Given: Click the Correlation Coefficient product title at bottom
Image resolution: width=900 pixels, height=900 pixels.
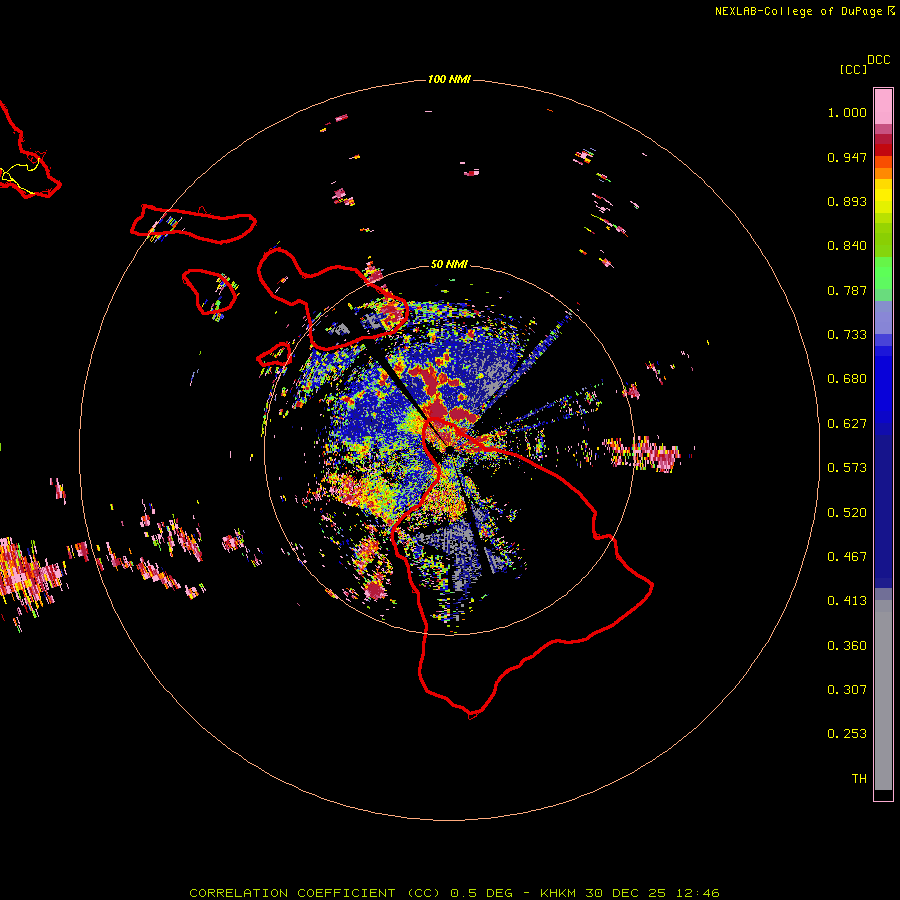Looking at the screenshot, I should [x=454, y=893].
